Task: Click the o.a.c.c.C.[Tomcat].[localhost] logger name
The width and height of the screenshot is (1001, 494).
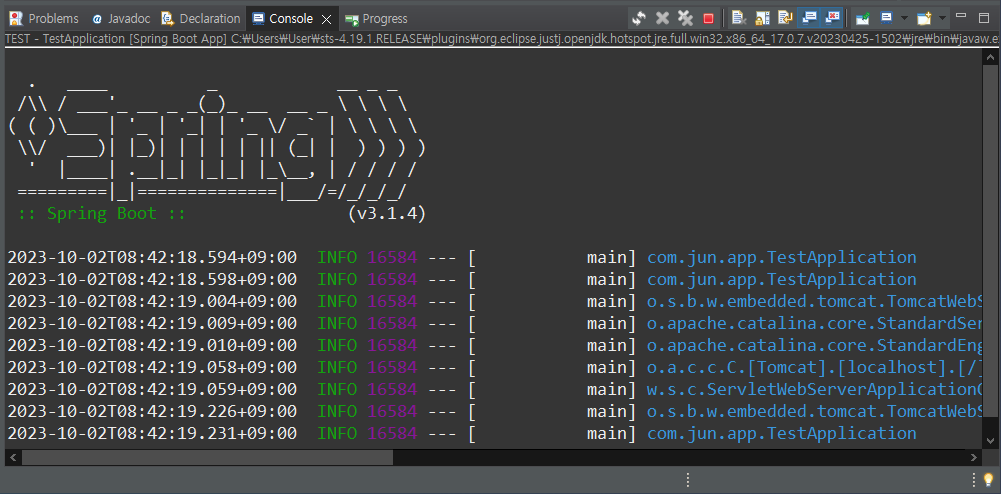Action: [x=815, y=368]
